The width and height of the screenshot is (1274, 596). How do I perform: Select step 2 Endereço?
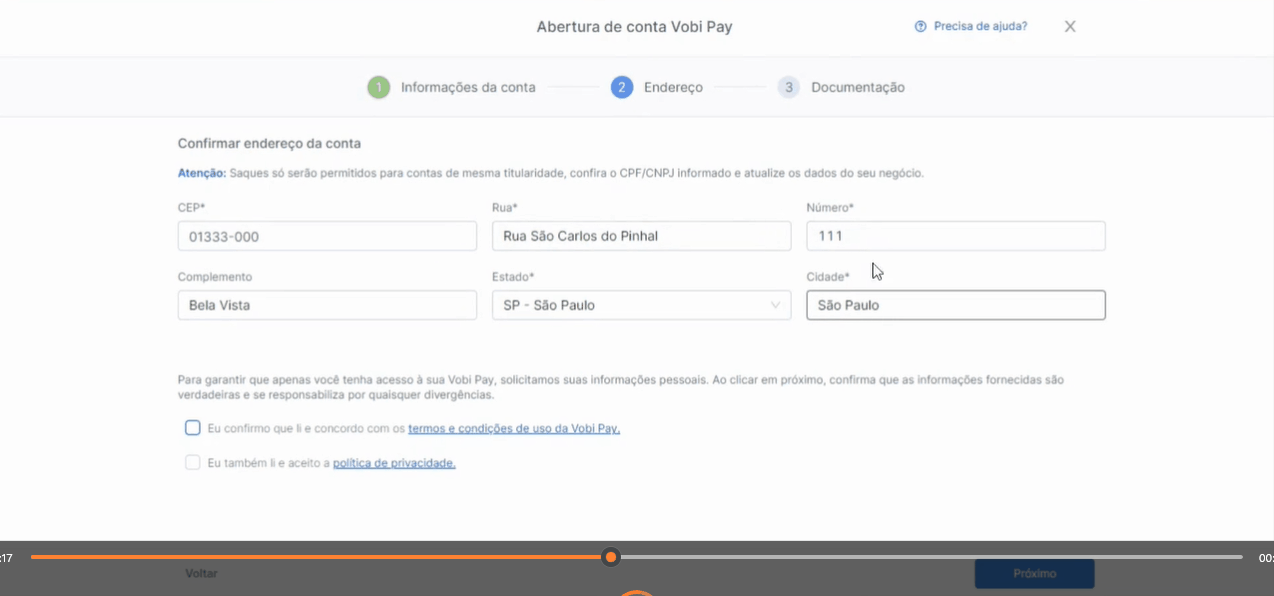click(657, 88)
